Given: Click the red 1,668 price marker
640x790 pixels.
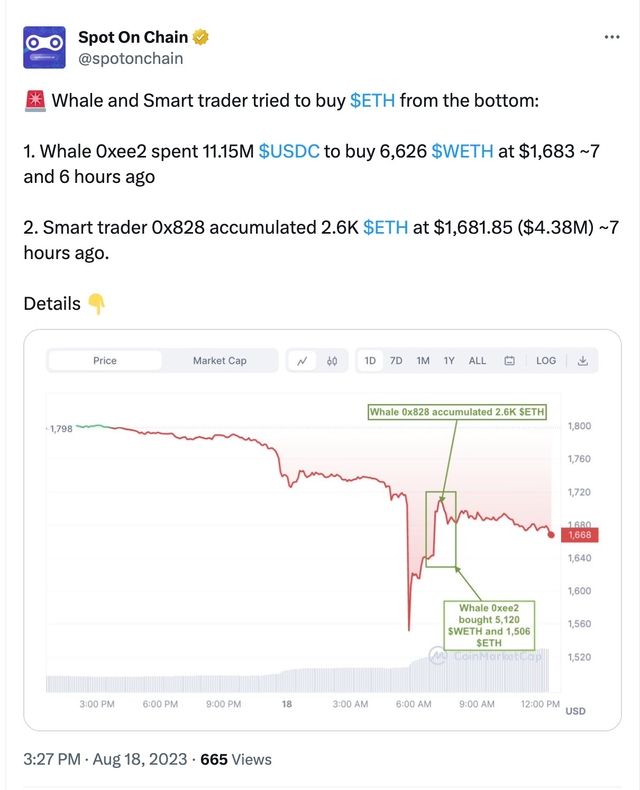Looking at the screenshot, I should 580,535.
